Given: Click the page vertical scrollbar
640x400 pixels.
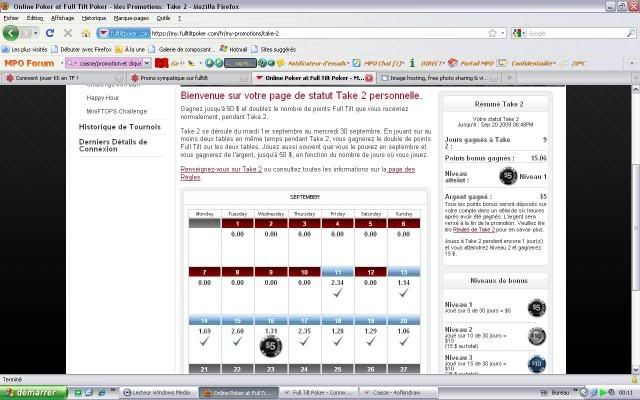Looking at the screenshot, I should [636, 229].
